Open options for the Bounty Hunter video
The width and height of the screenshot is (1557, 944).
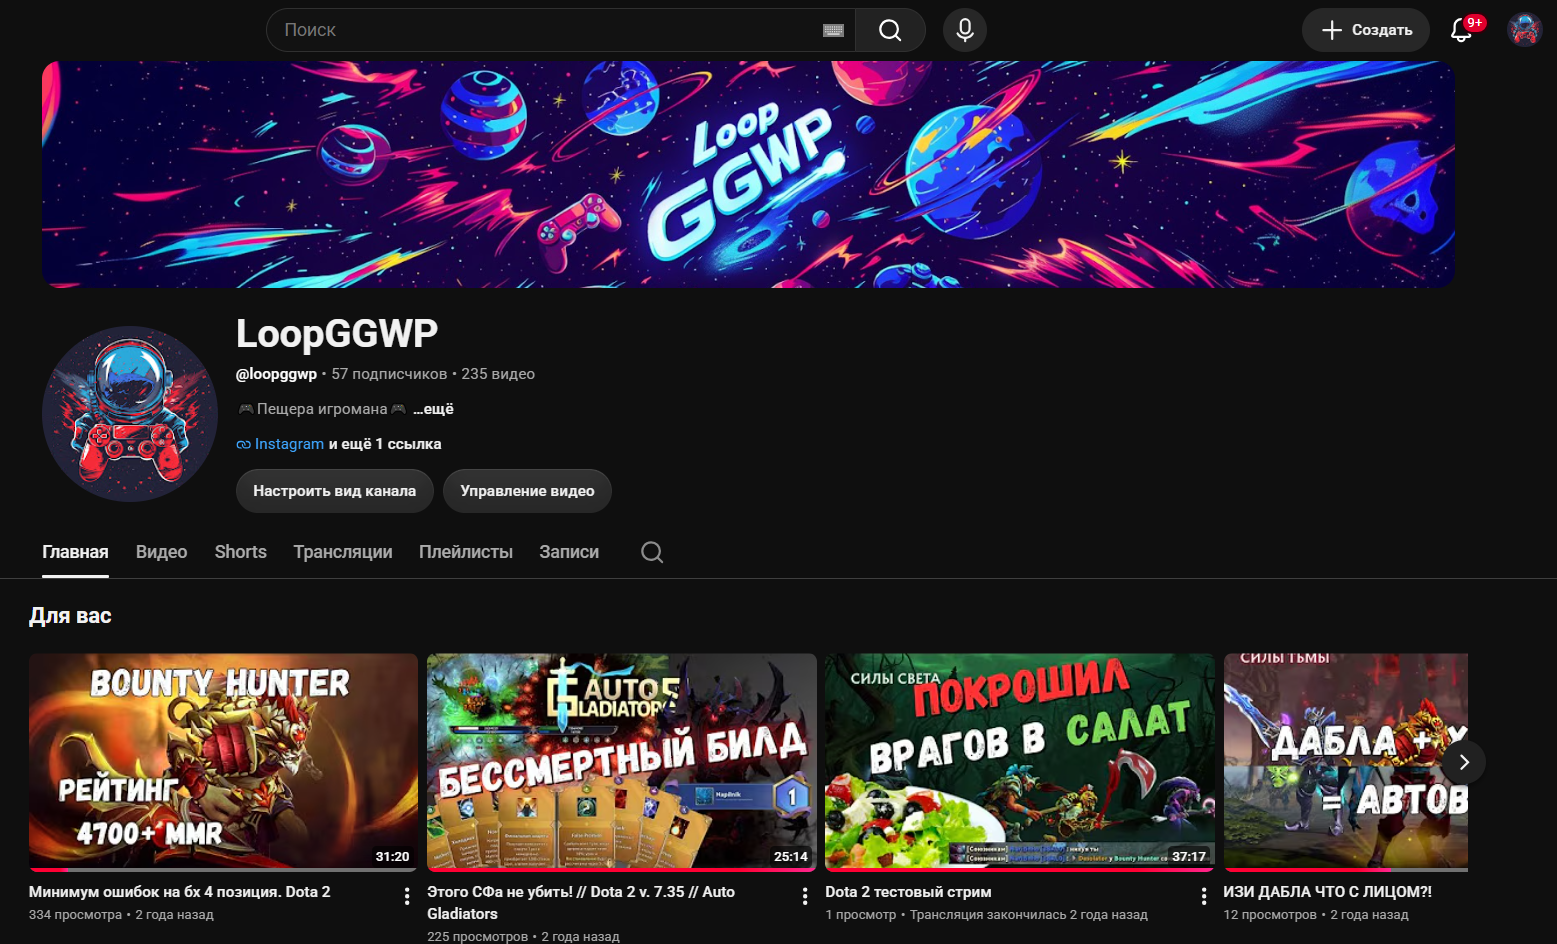(407, 896)
